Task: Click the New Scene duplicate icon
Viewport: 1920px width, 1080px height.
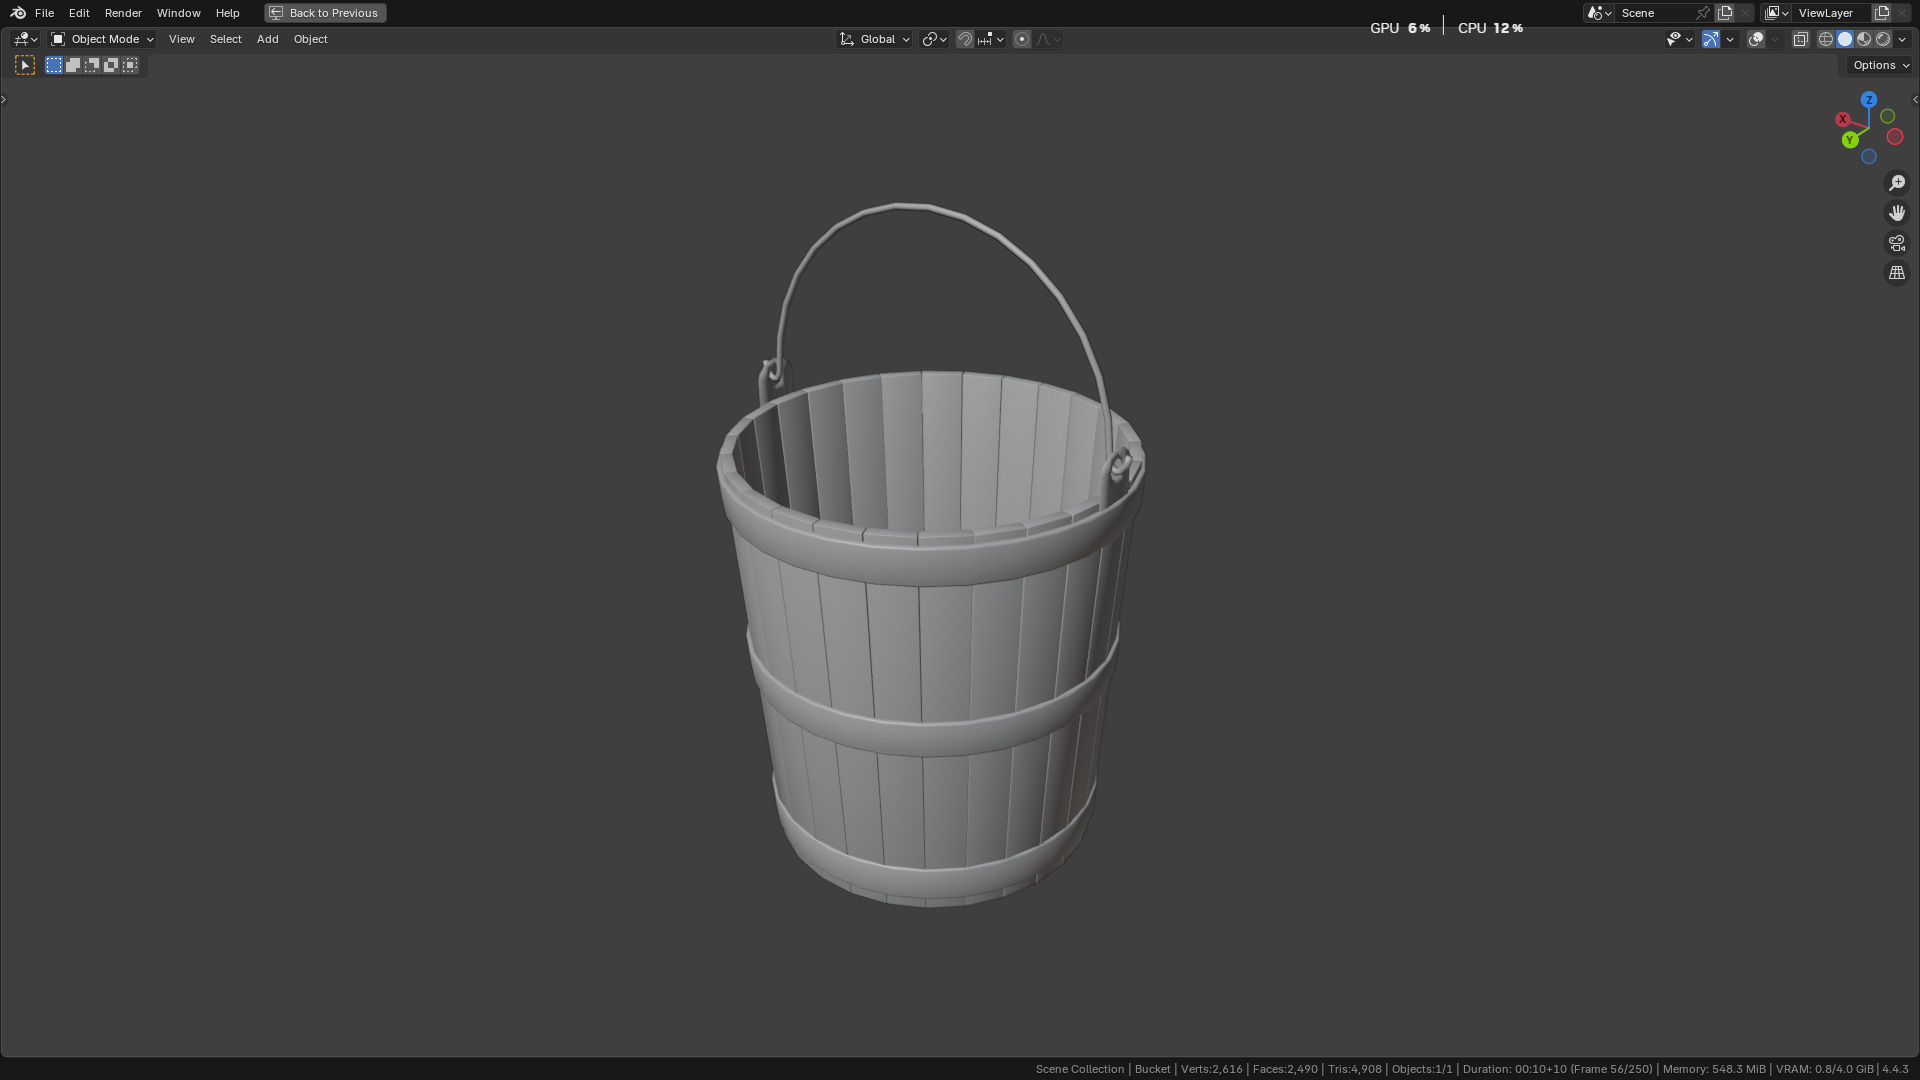Action: pyautogui.click(x=1725, y=13)
